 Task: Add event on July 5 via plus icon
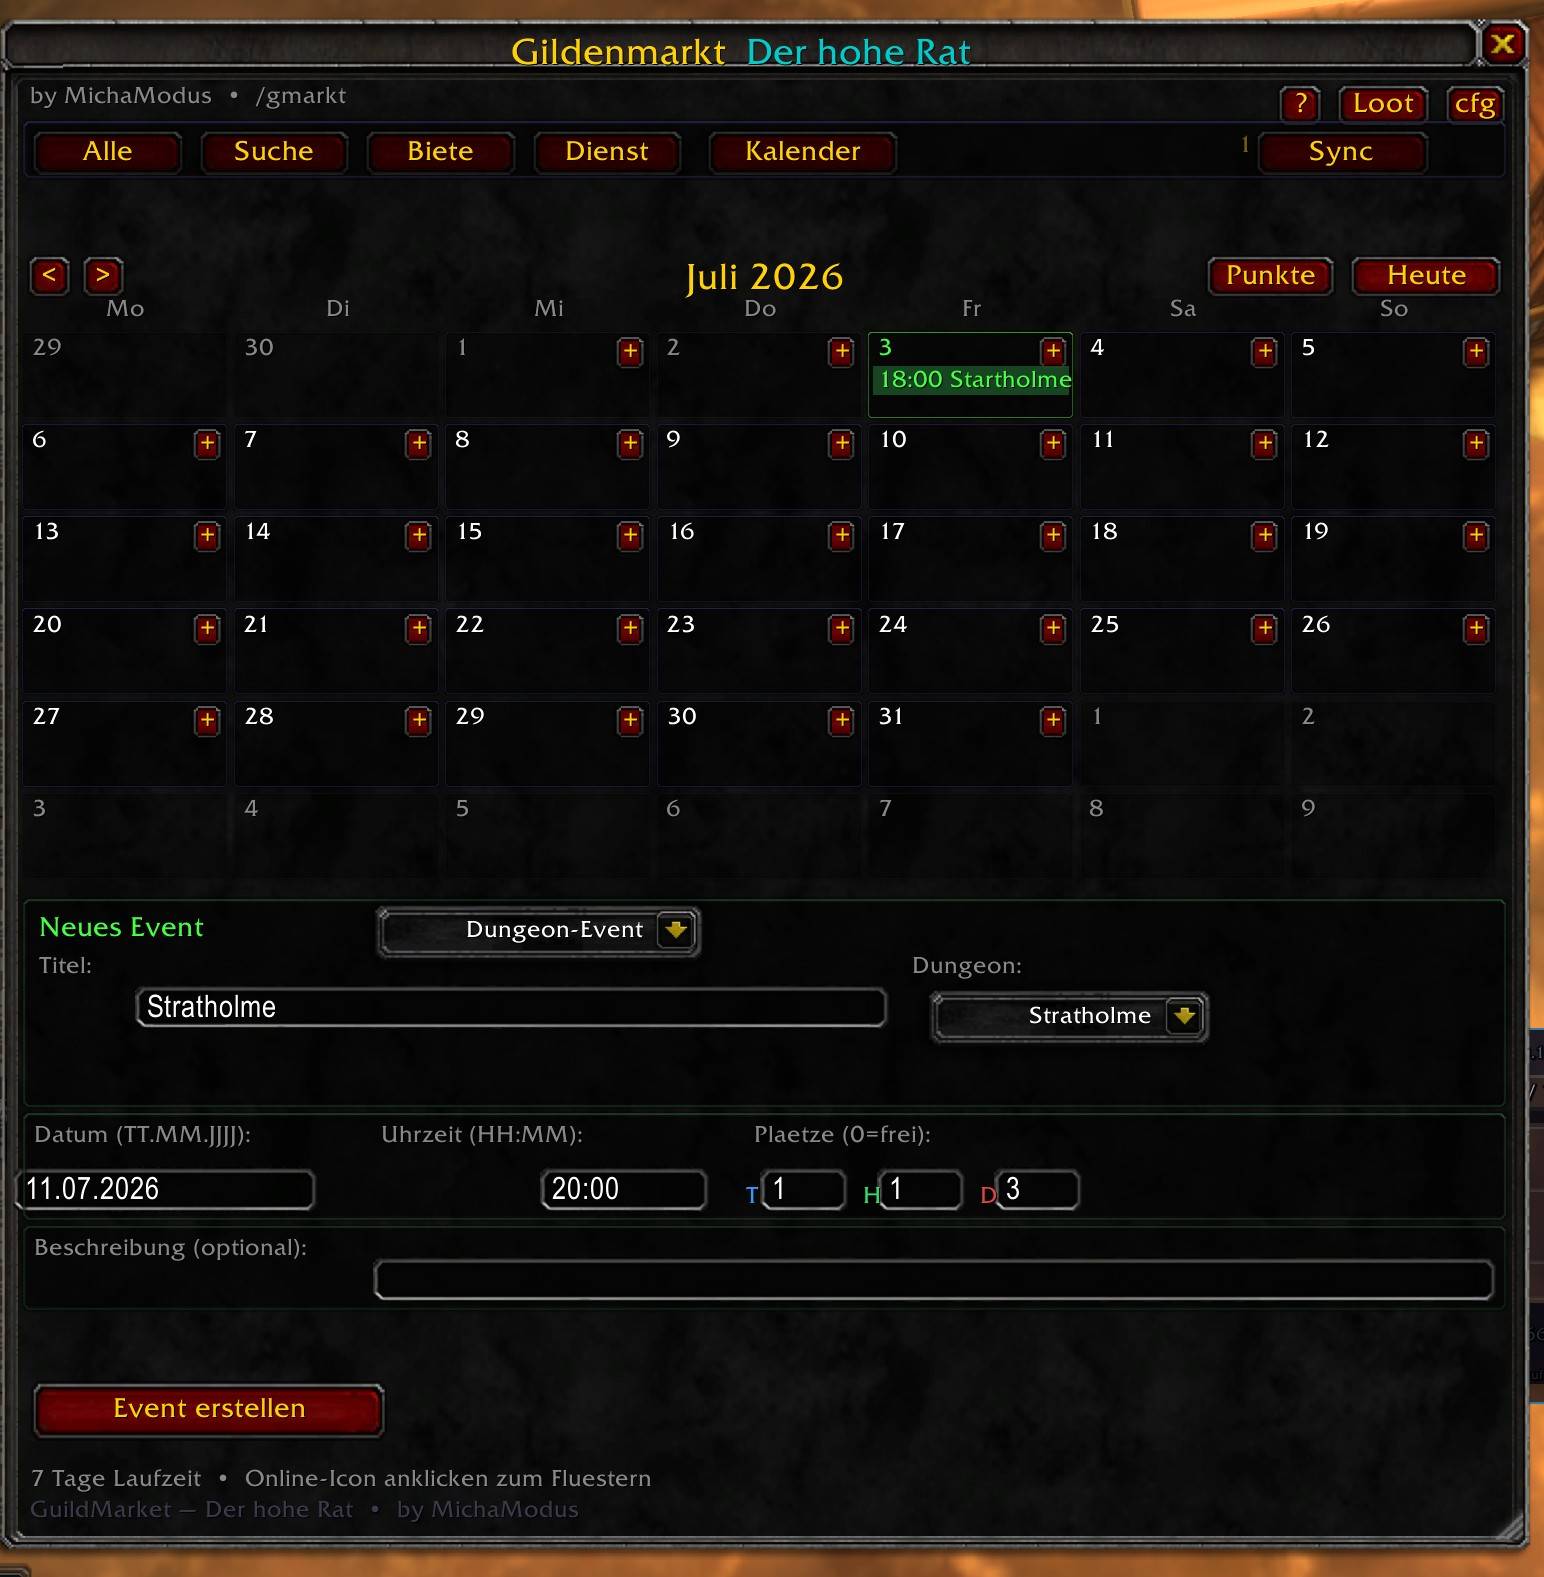click(x=1476, y=352)
